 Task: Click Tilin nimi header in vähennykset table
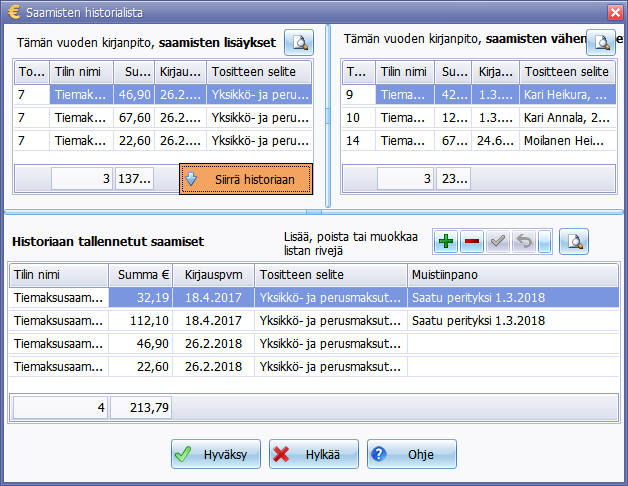pyautogui.click(x=403, y=72)
